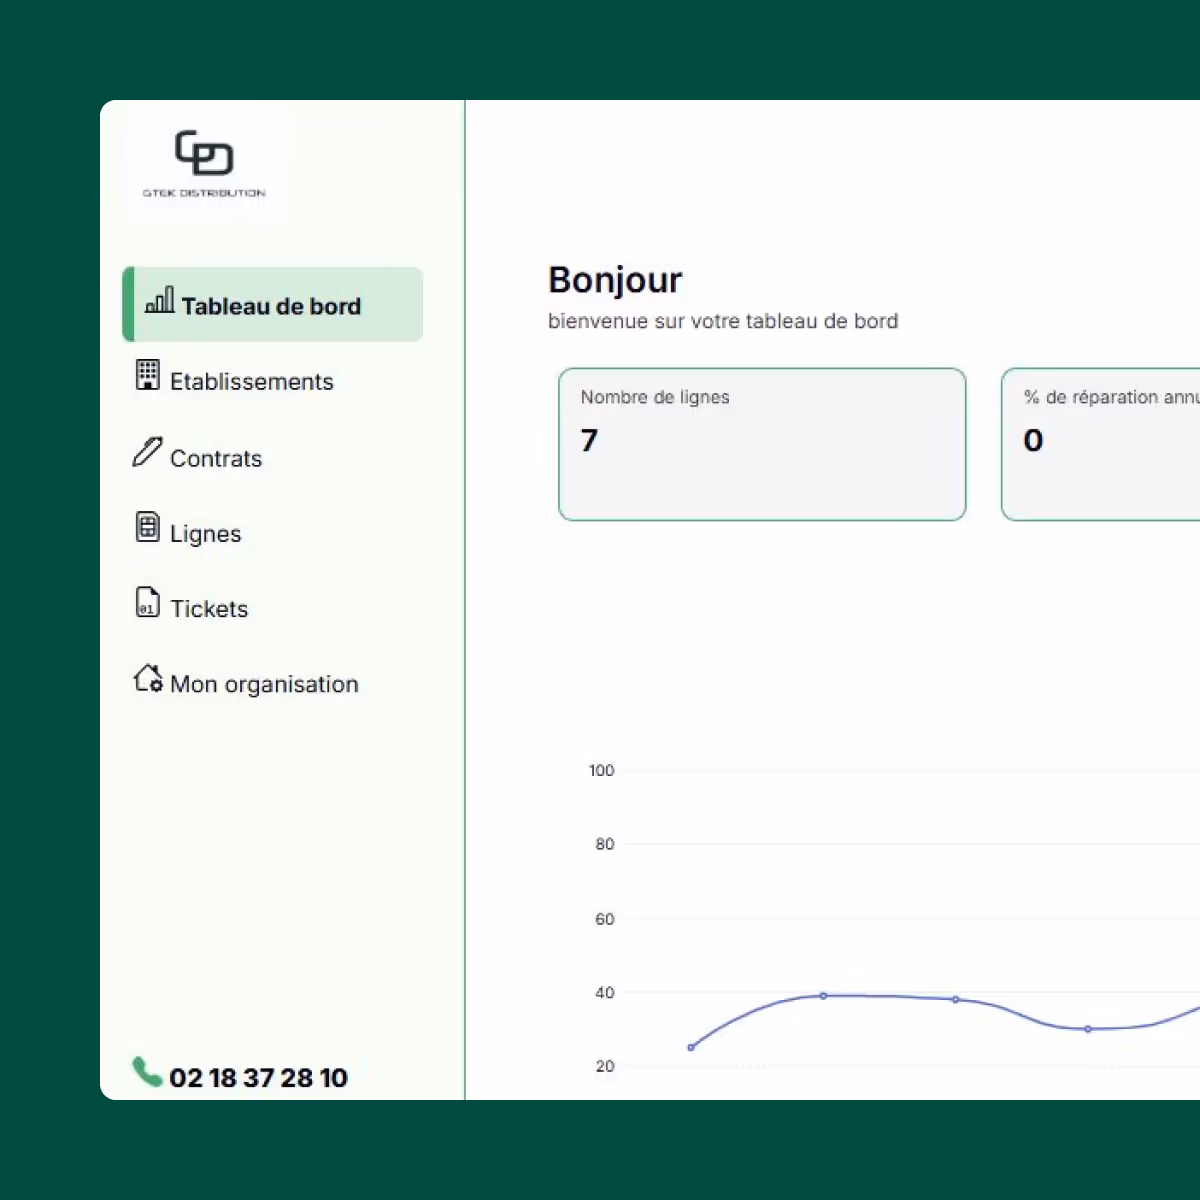Viewport: 1200px width, 1200px height.
Task: Click the phone number 02 18 37 28 10
Action: pos(258,1078)
